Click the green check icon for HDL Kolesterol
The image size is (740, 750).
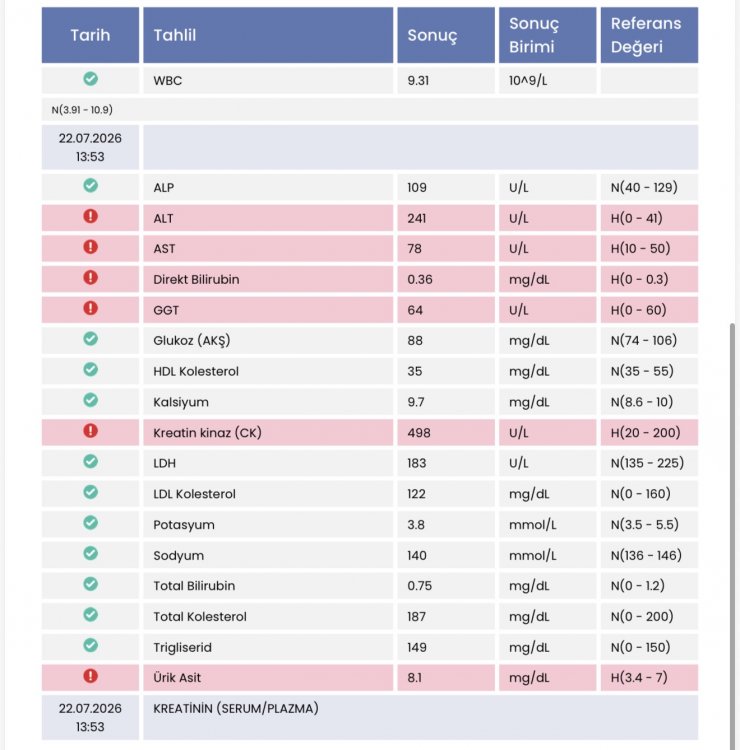tap(90, 369)
